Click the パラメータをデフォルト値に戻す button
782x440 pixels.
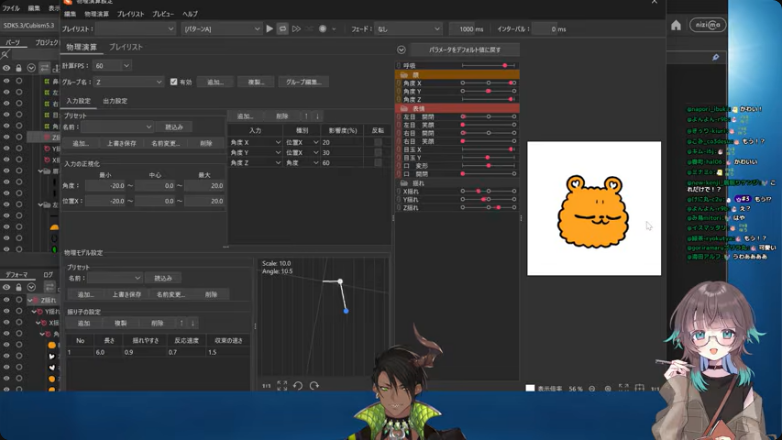pyautogui.click(x=464, y=50)
